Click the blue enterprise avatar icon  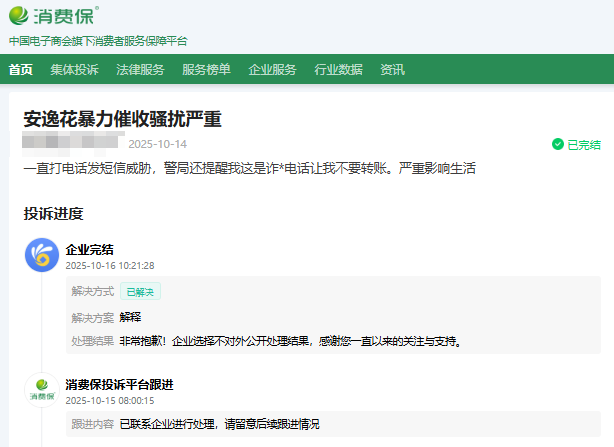click(x=42, y=255)
